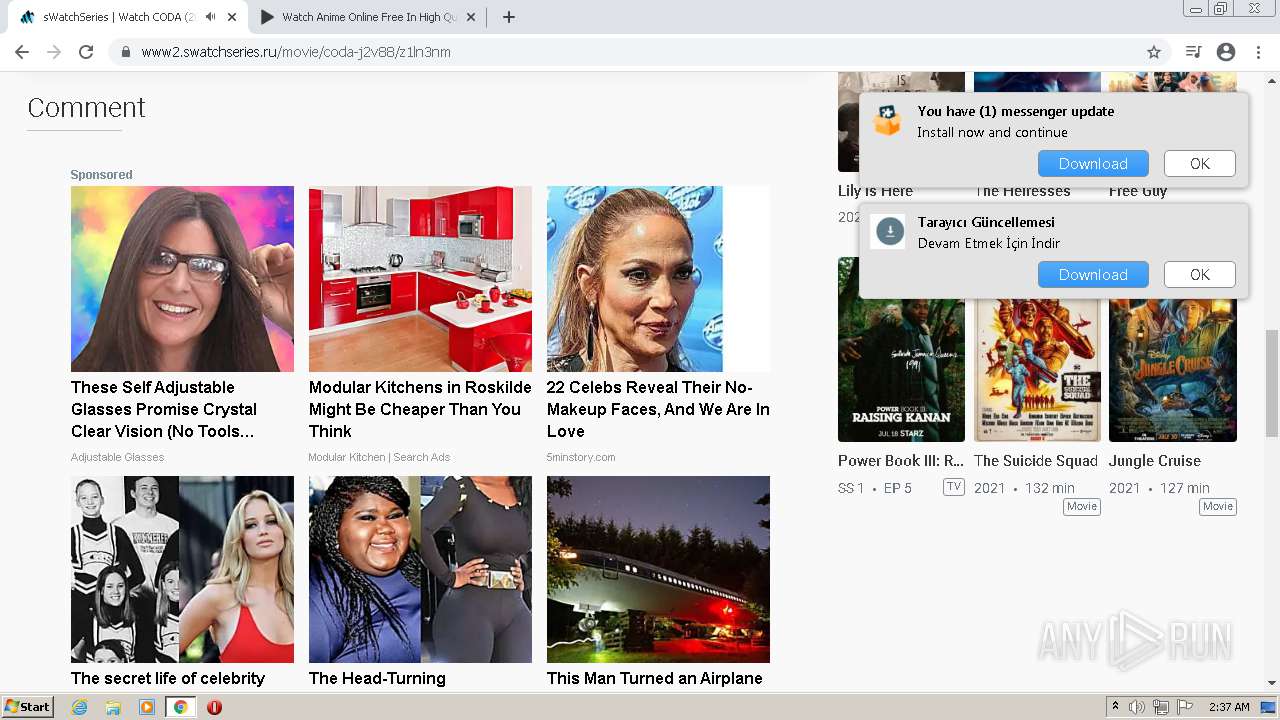Click the orange messenger update box icon
This screenshot has width=1280, height=720.
[888, 121]
